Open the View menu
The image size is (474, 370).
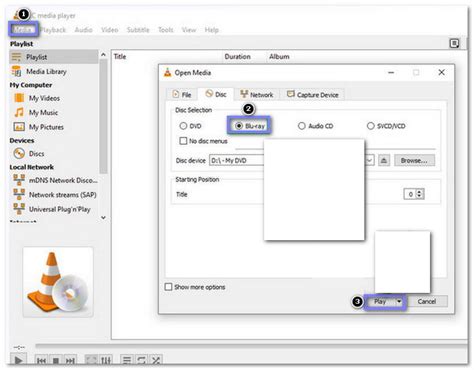[x=189, y=30]
